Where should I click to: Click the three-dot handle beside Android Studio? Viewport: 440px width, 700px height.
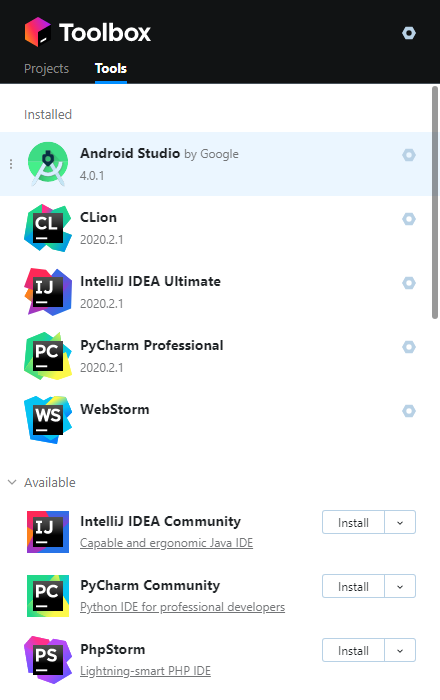point(11,164)
